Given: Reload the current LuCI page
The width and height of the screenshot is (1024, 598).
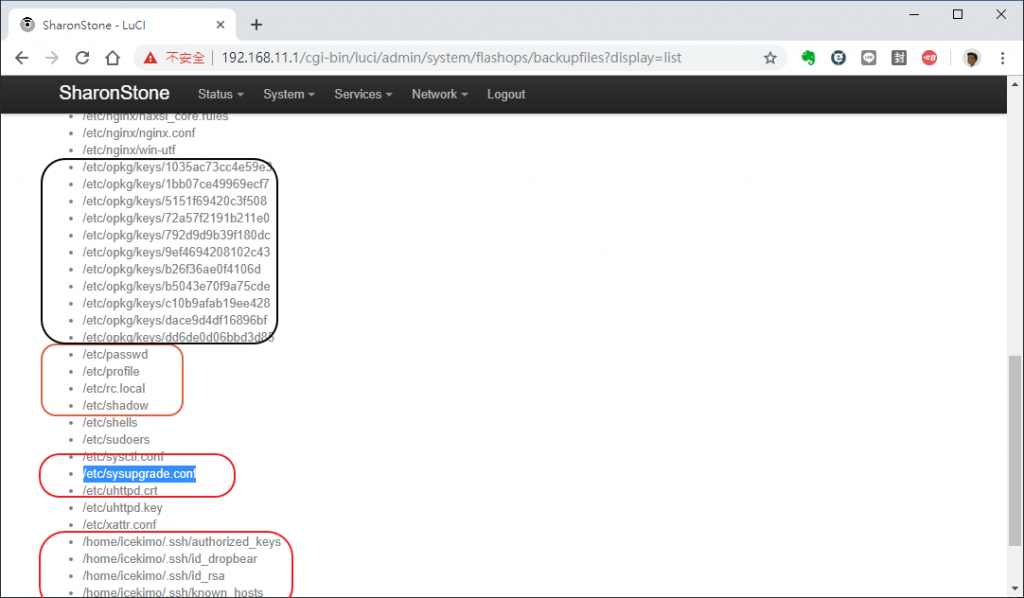Looking at the screenshot, I should click(x=82, y=58).
